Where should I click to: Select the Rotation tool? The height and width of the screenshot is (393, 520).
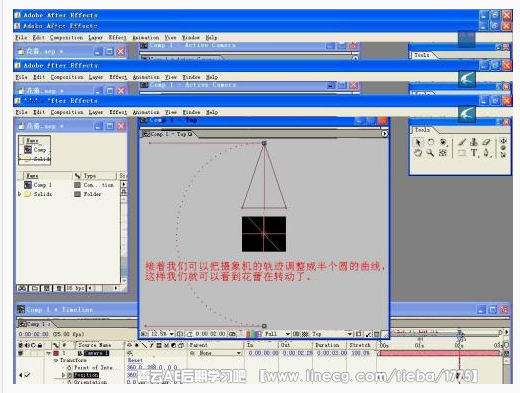431,142
